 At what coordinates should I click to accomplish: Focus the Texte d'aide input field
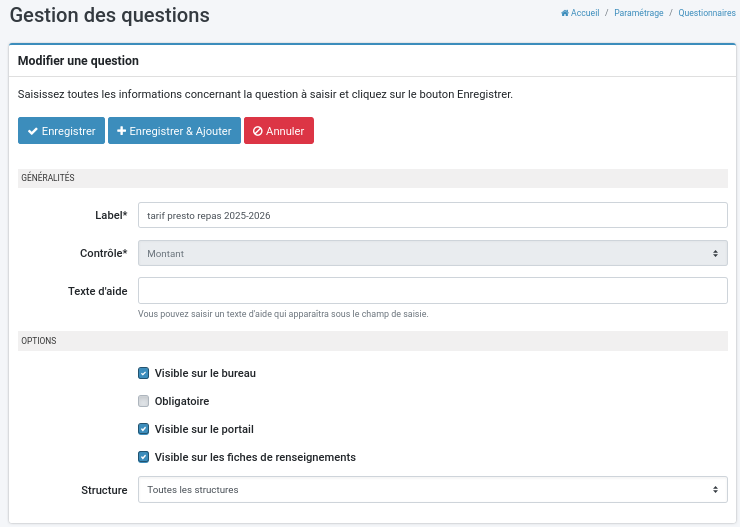[433, 291]
